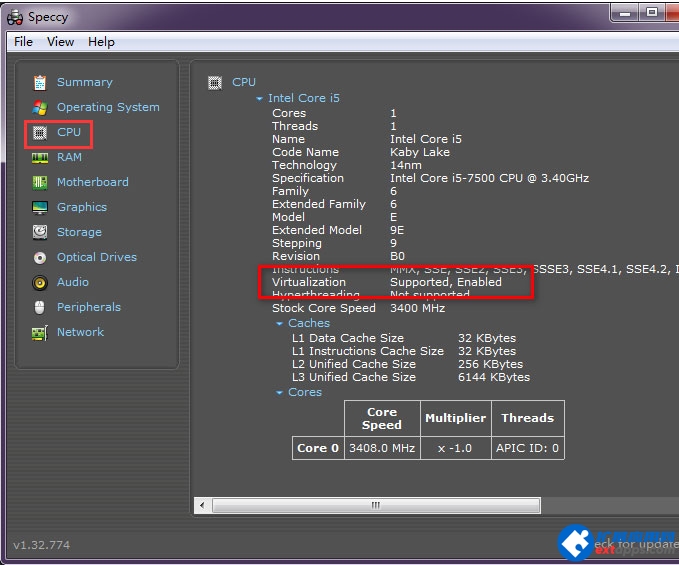Click horizontal scrollbar left arrow
This screenshot has height=565, width=679.
[202, 505]
